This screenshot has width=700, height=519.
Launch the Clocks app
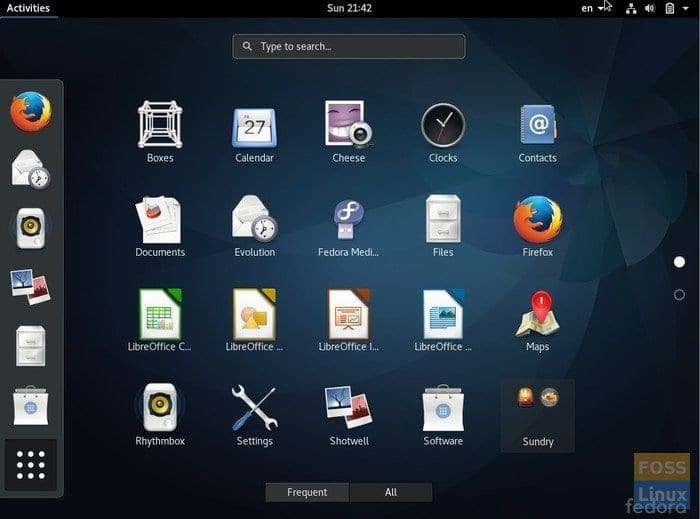point(443,133)
